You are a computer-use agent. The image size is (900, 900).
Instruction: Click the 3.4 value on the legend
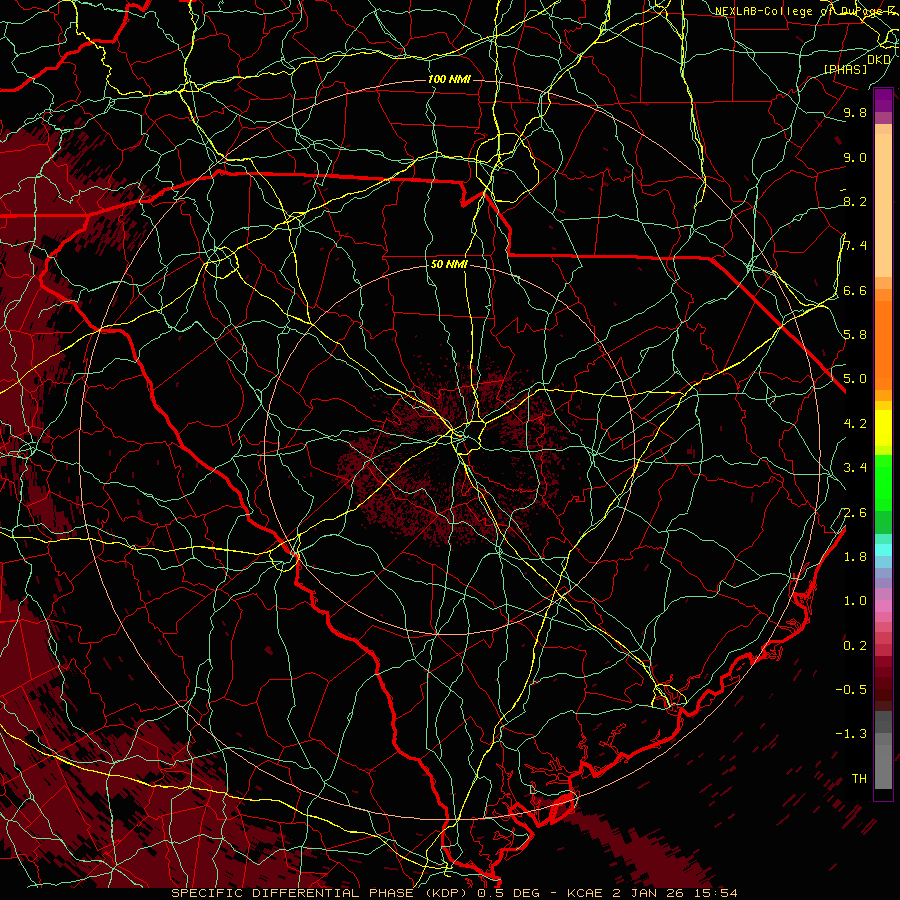click(855, 468)
